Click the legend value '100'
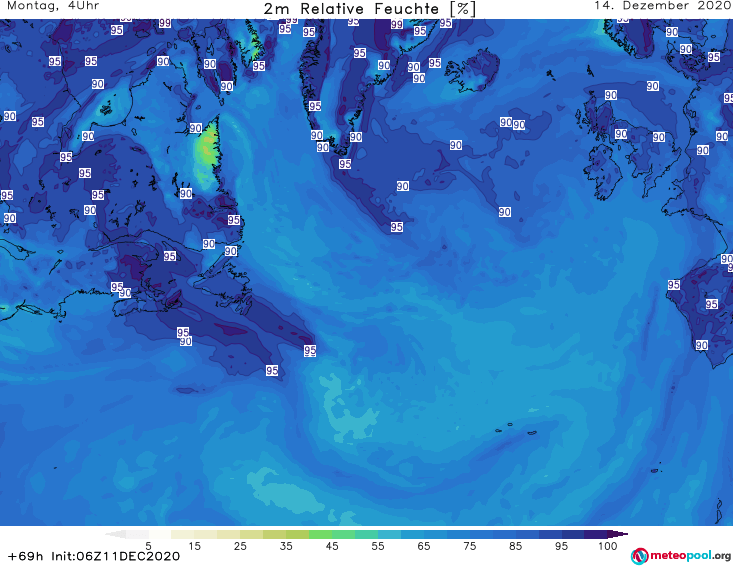The width and height of the screenshot is (733, 566). click(608, 546)
